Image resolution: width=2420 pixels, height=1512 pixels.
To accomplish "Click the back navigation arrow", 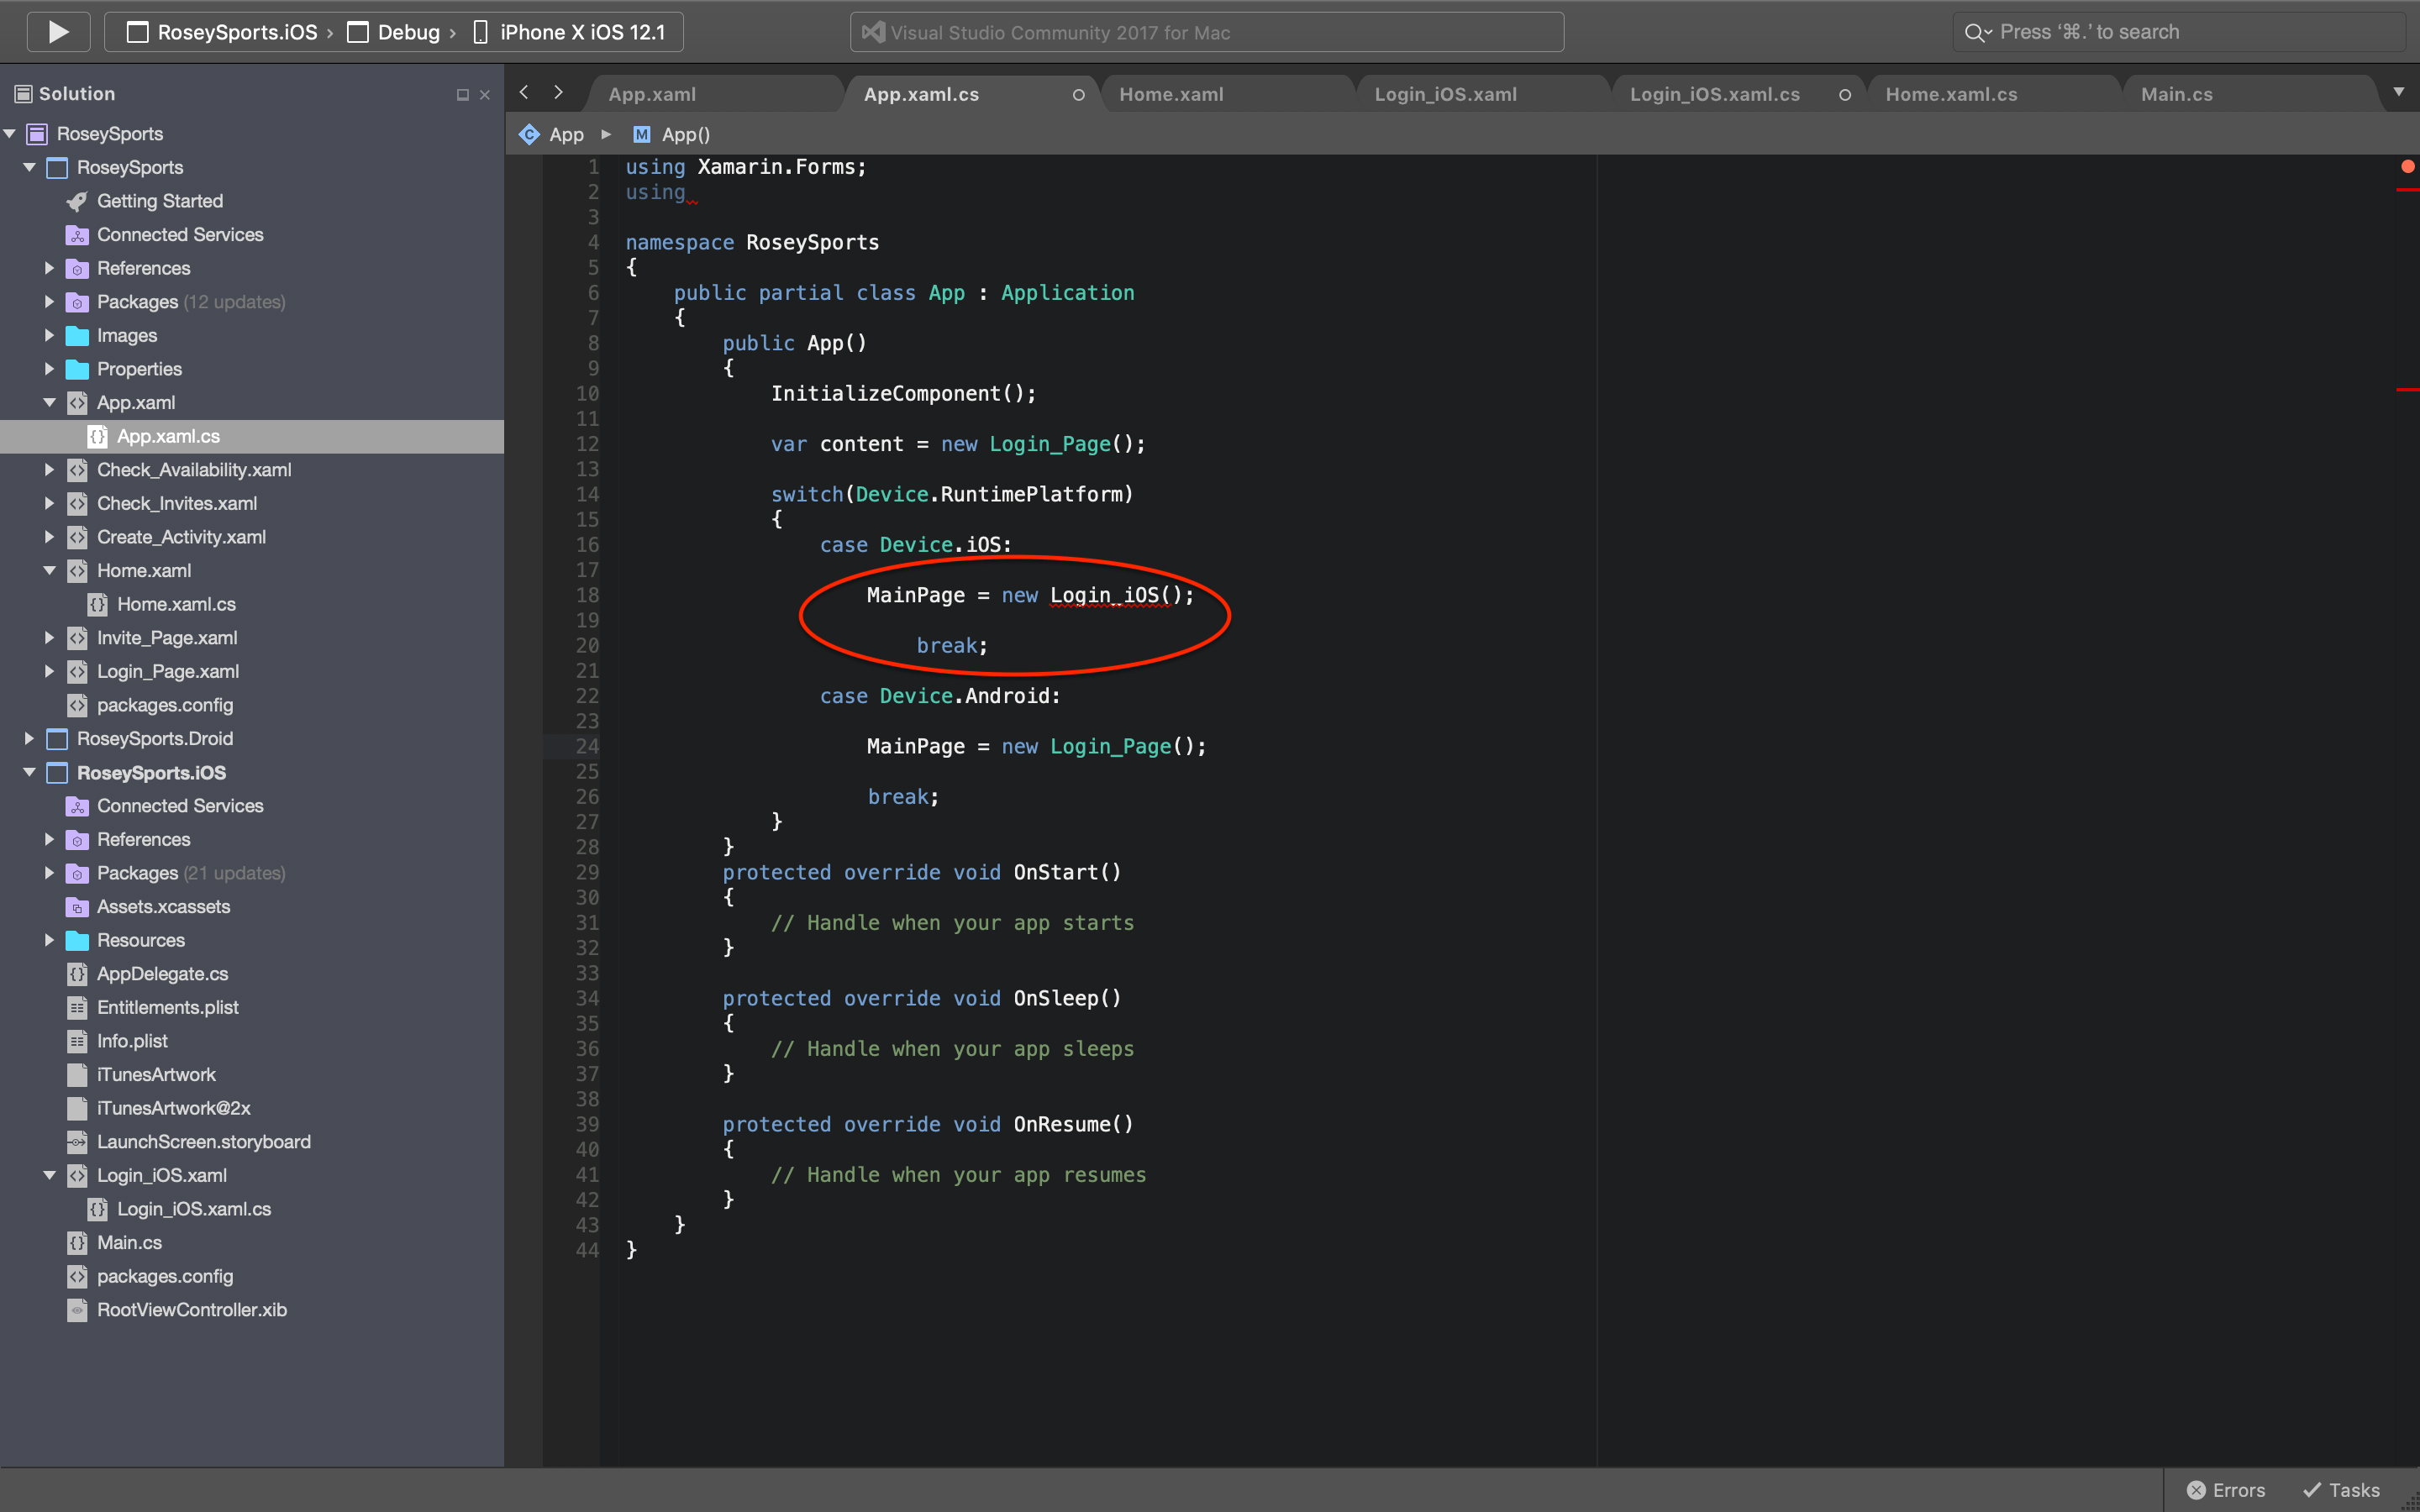I will point(523,92).
